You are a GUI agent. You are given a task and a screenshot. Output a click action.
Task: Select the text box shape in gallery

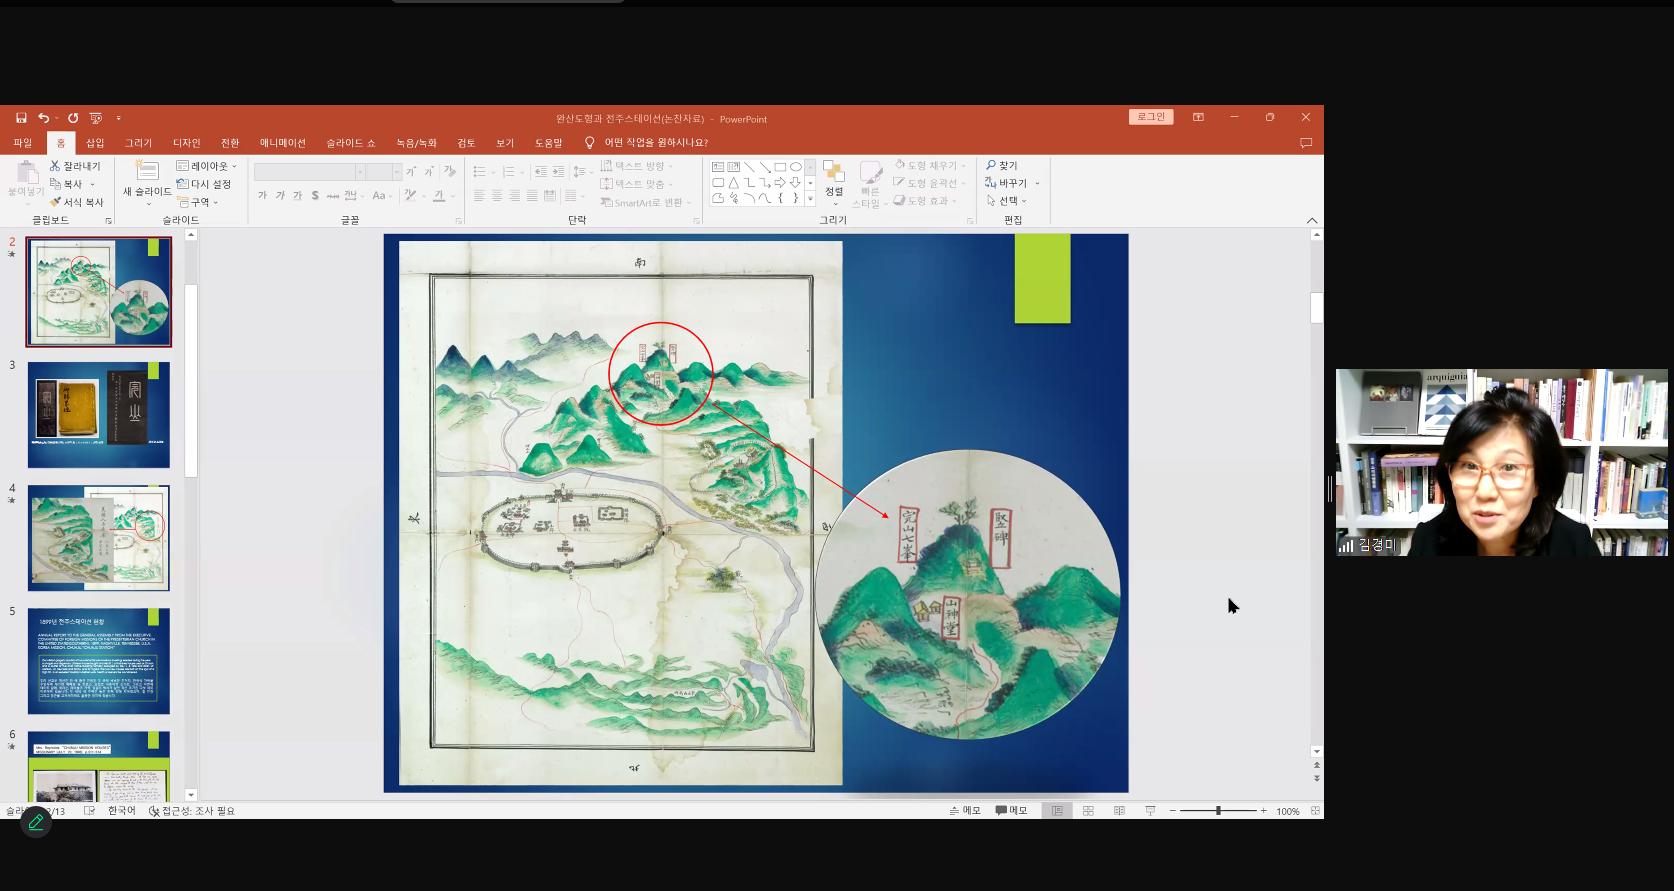(x=718, y=167)
